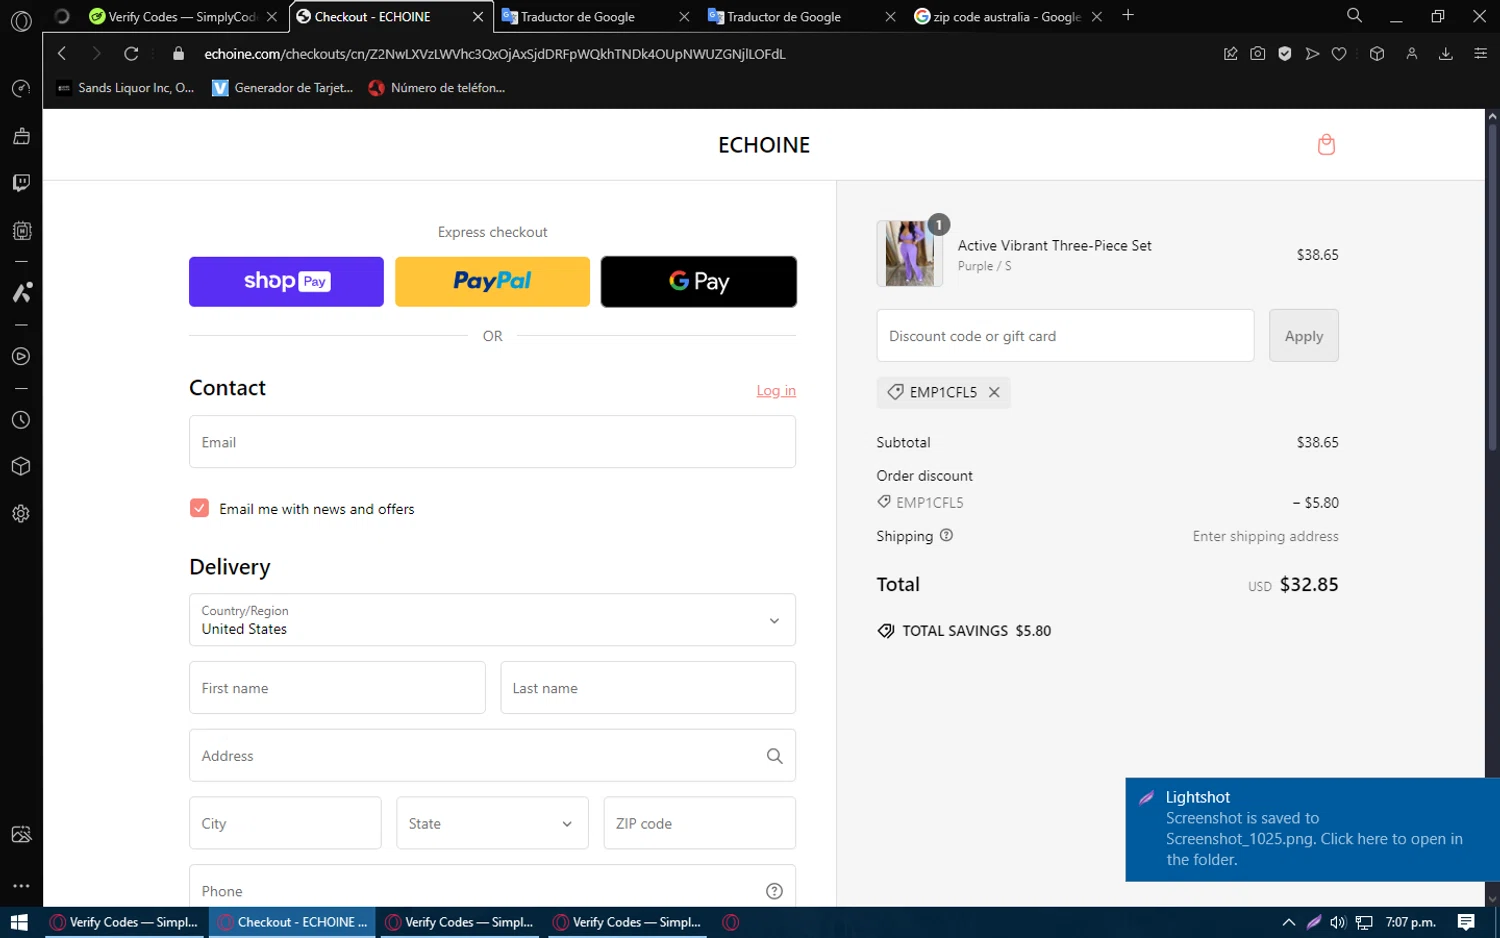Open the Twitch panel in the sidebar
1500x938 pixels.
21,183
